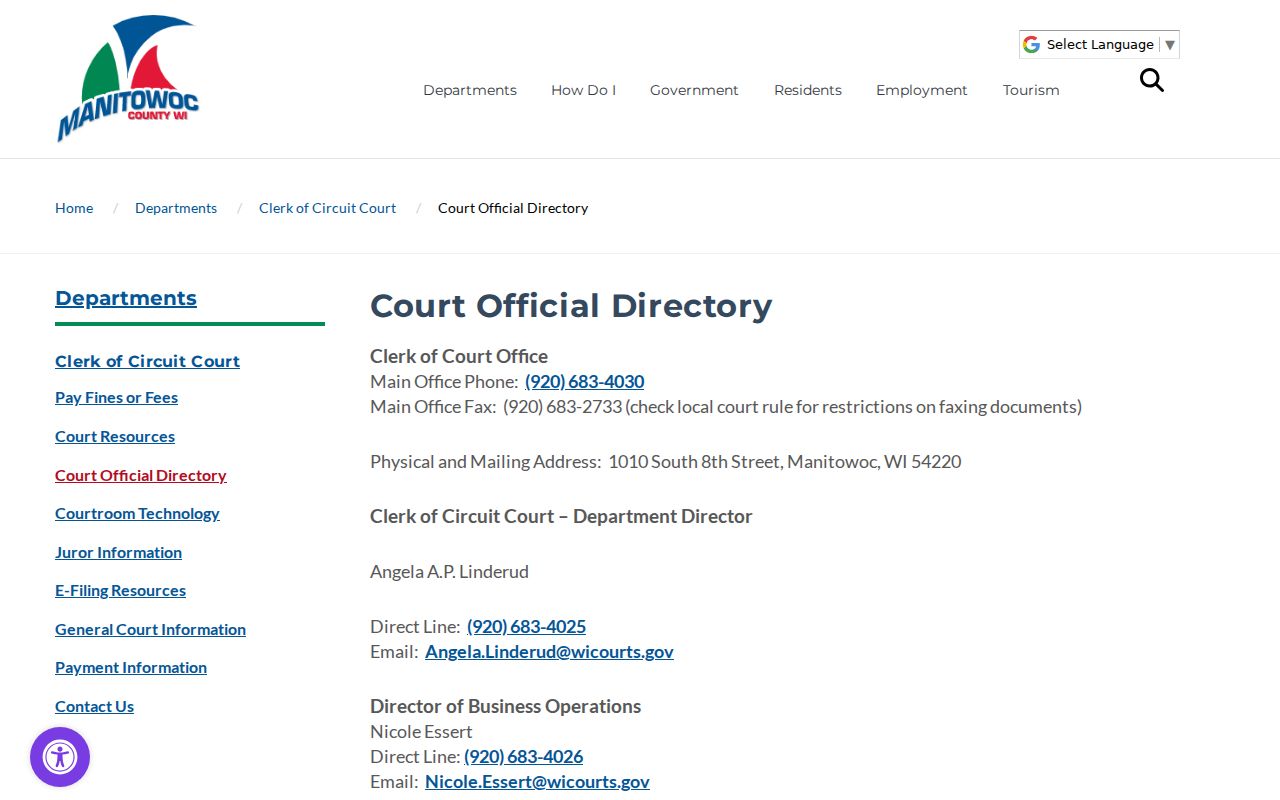Open the Select Language dropdown
Viewport: 1280px width, 800px height.
click(x=1099, y=44)
